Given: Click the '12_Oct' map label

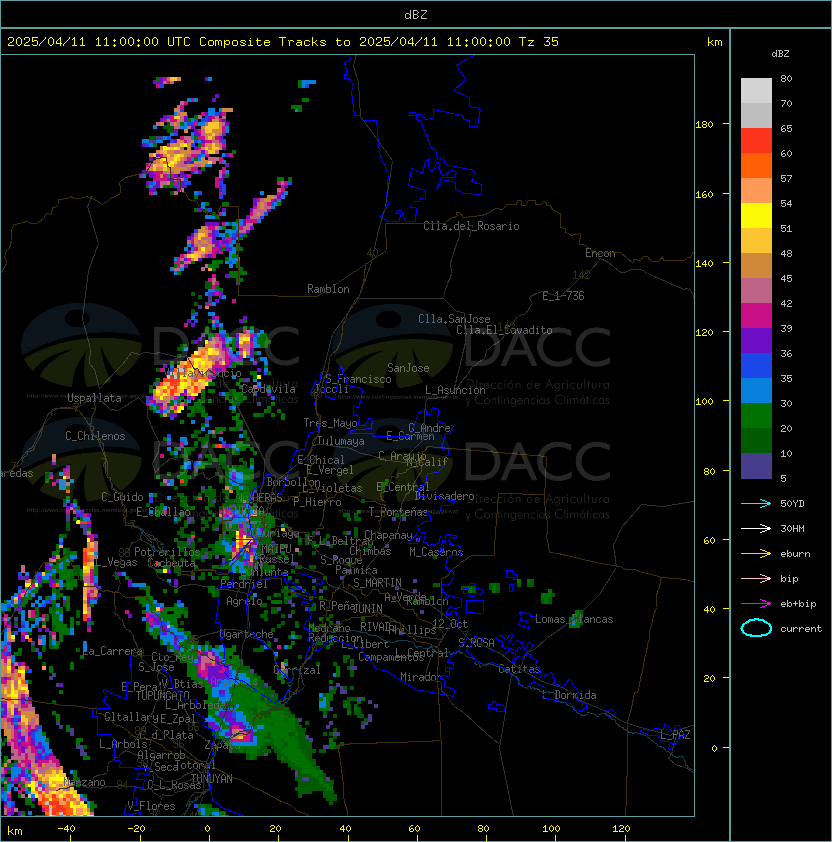Looking at the screenshot, I should coord(450,624).
